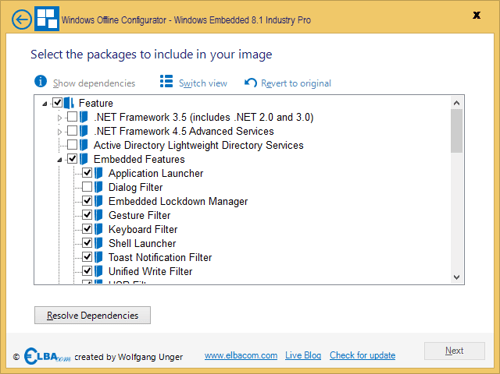Click Revert to original link
500x374 pixels.
tap(296, 83)
